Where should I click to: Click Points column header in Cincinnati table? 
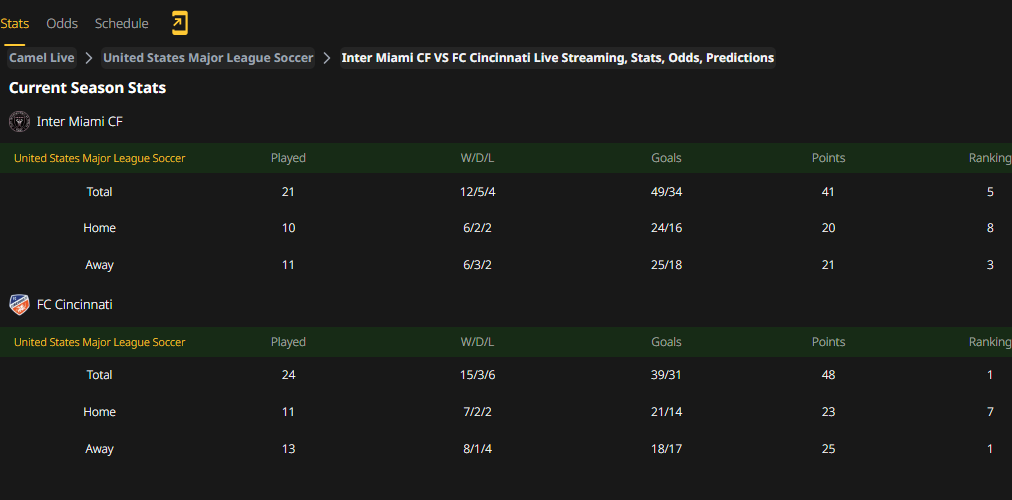pyautogui.click(x=828, y=342)
